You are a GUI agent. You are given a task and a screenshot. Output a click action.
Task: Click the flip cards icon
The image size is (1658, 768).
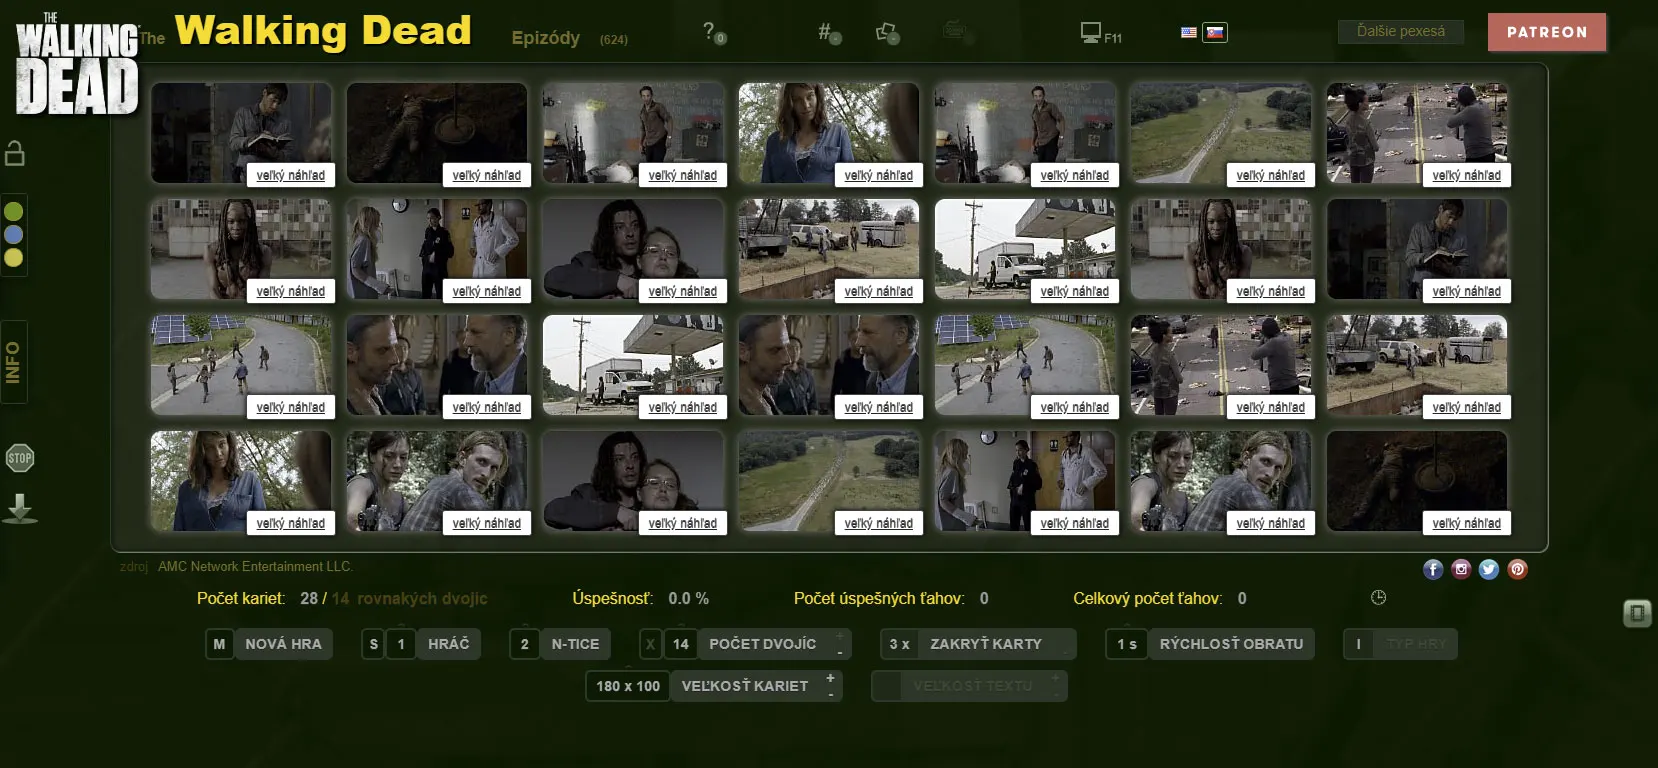(886, 33)
